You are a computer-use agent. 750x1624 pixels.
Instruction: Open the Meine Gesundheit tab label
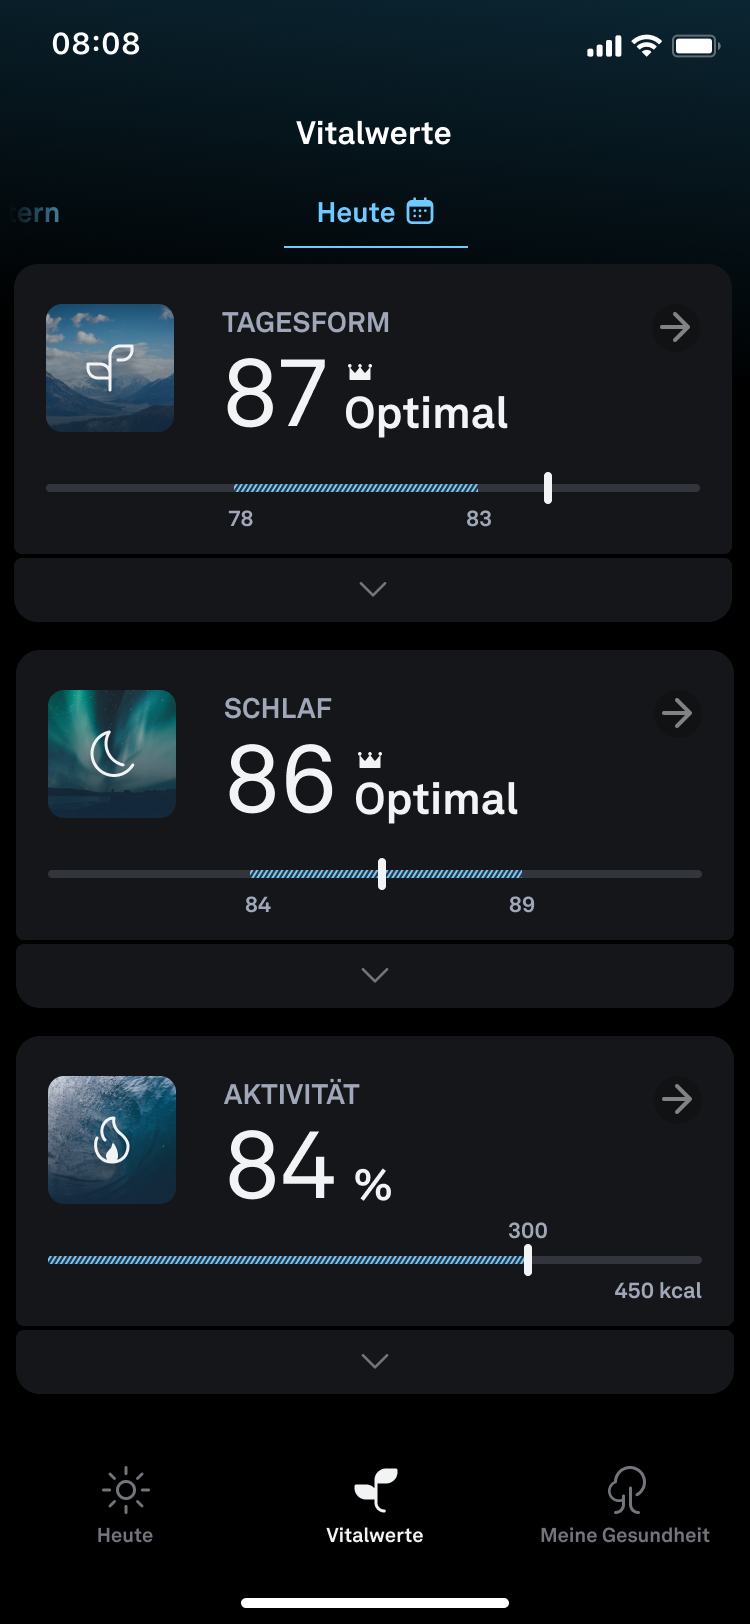click(625, 1535)
